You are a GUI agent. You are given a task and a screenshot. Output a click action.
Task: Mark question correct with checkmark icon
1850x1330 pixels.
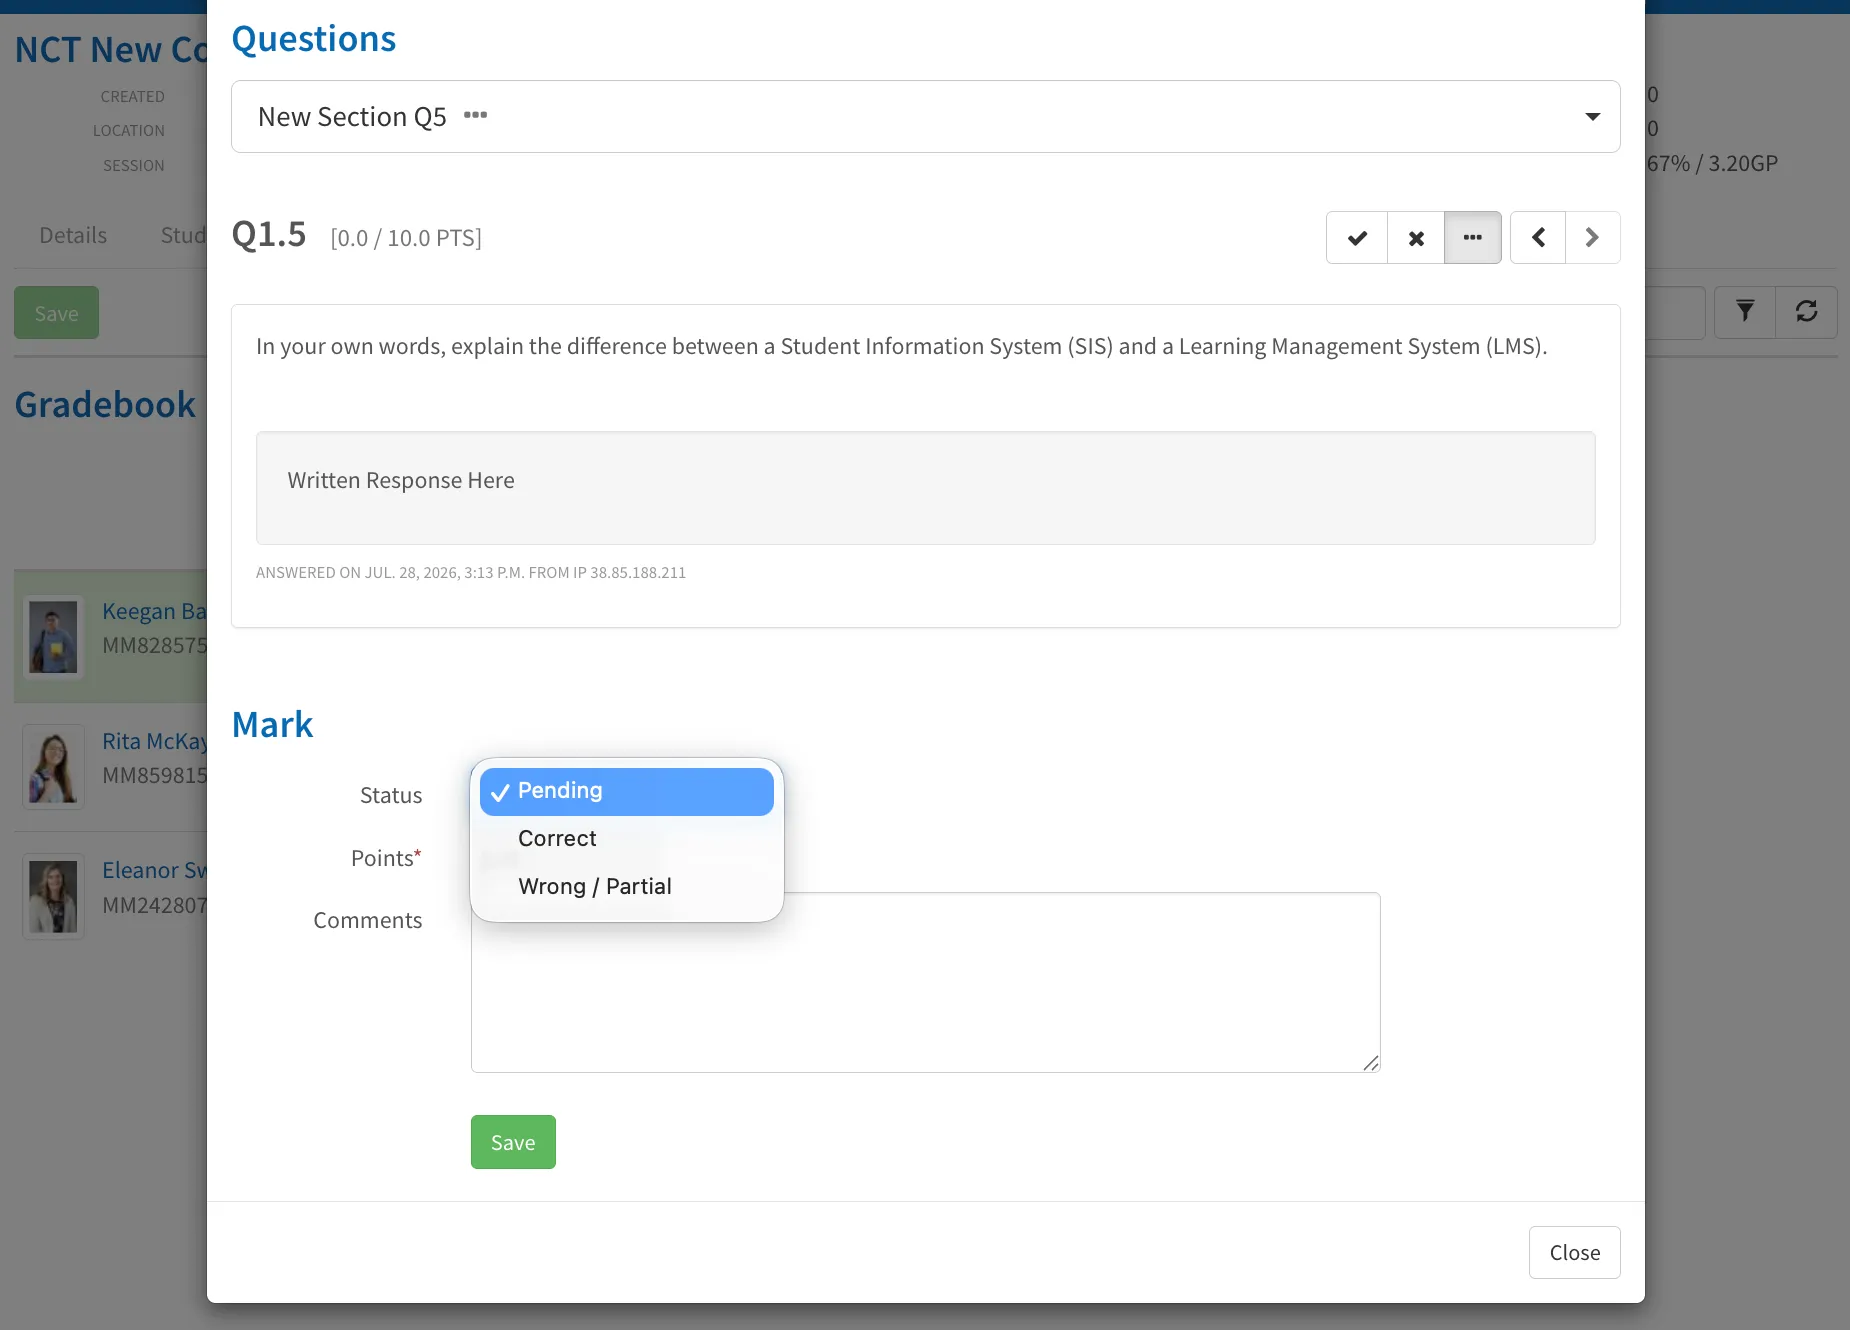1357,238
